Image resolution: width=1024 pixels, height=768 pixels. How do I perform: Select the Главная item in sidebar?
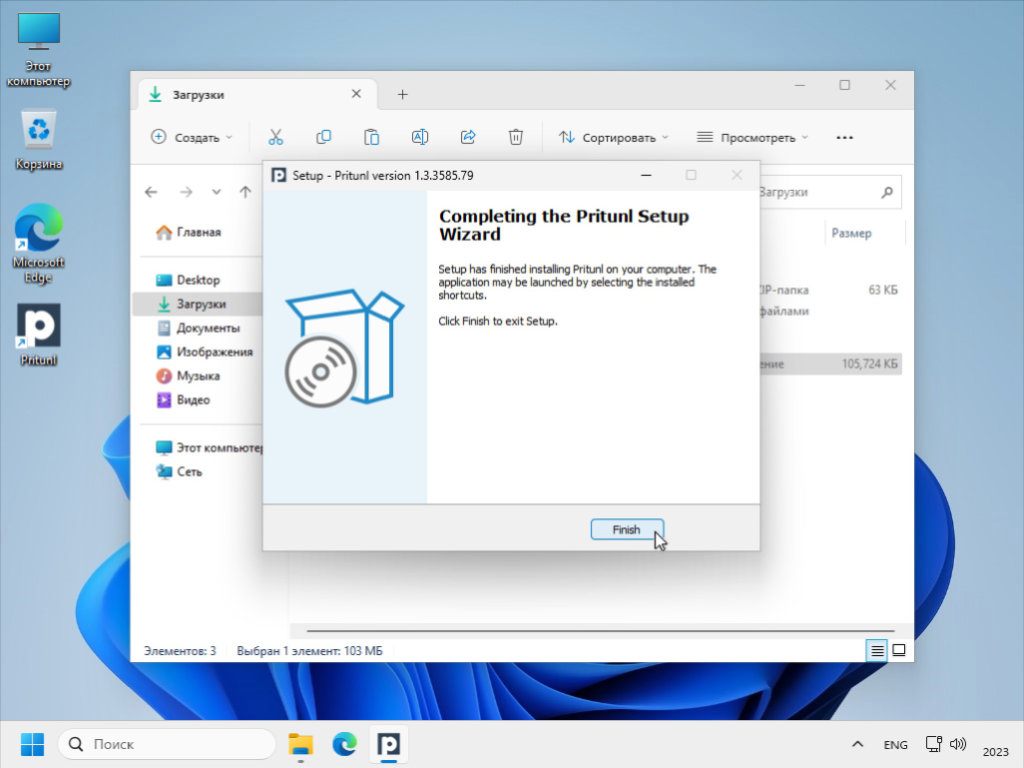(189, 232)
